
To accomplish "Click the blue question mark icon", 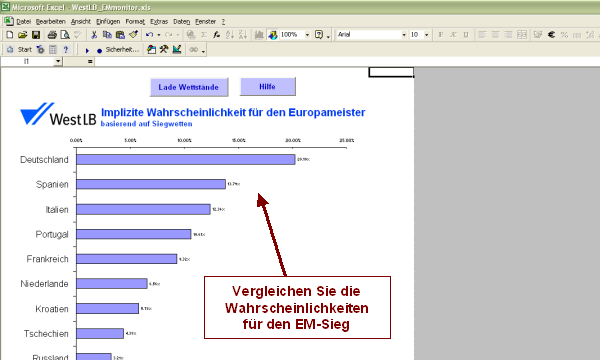I will pyautogui.click(x=66, y=50).
